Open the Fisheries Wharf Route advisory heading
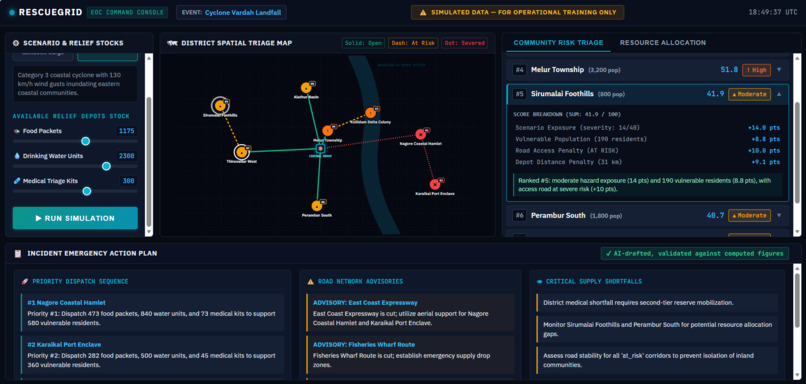This screenshot has height=384, width=806. click(363, 344)
